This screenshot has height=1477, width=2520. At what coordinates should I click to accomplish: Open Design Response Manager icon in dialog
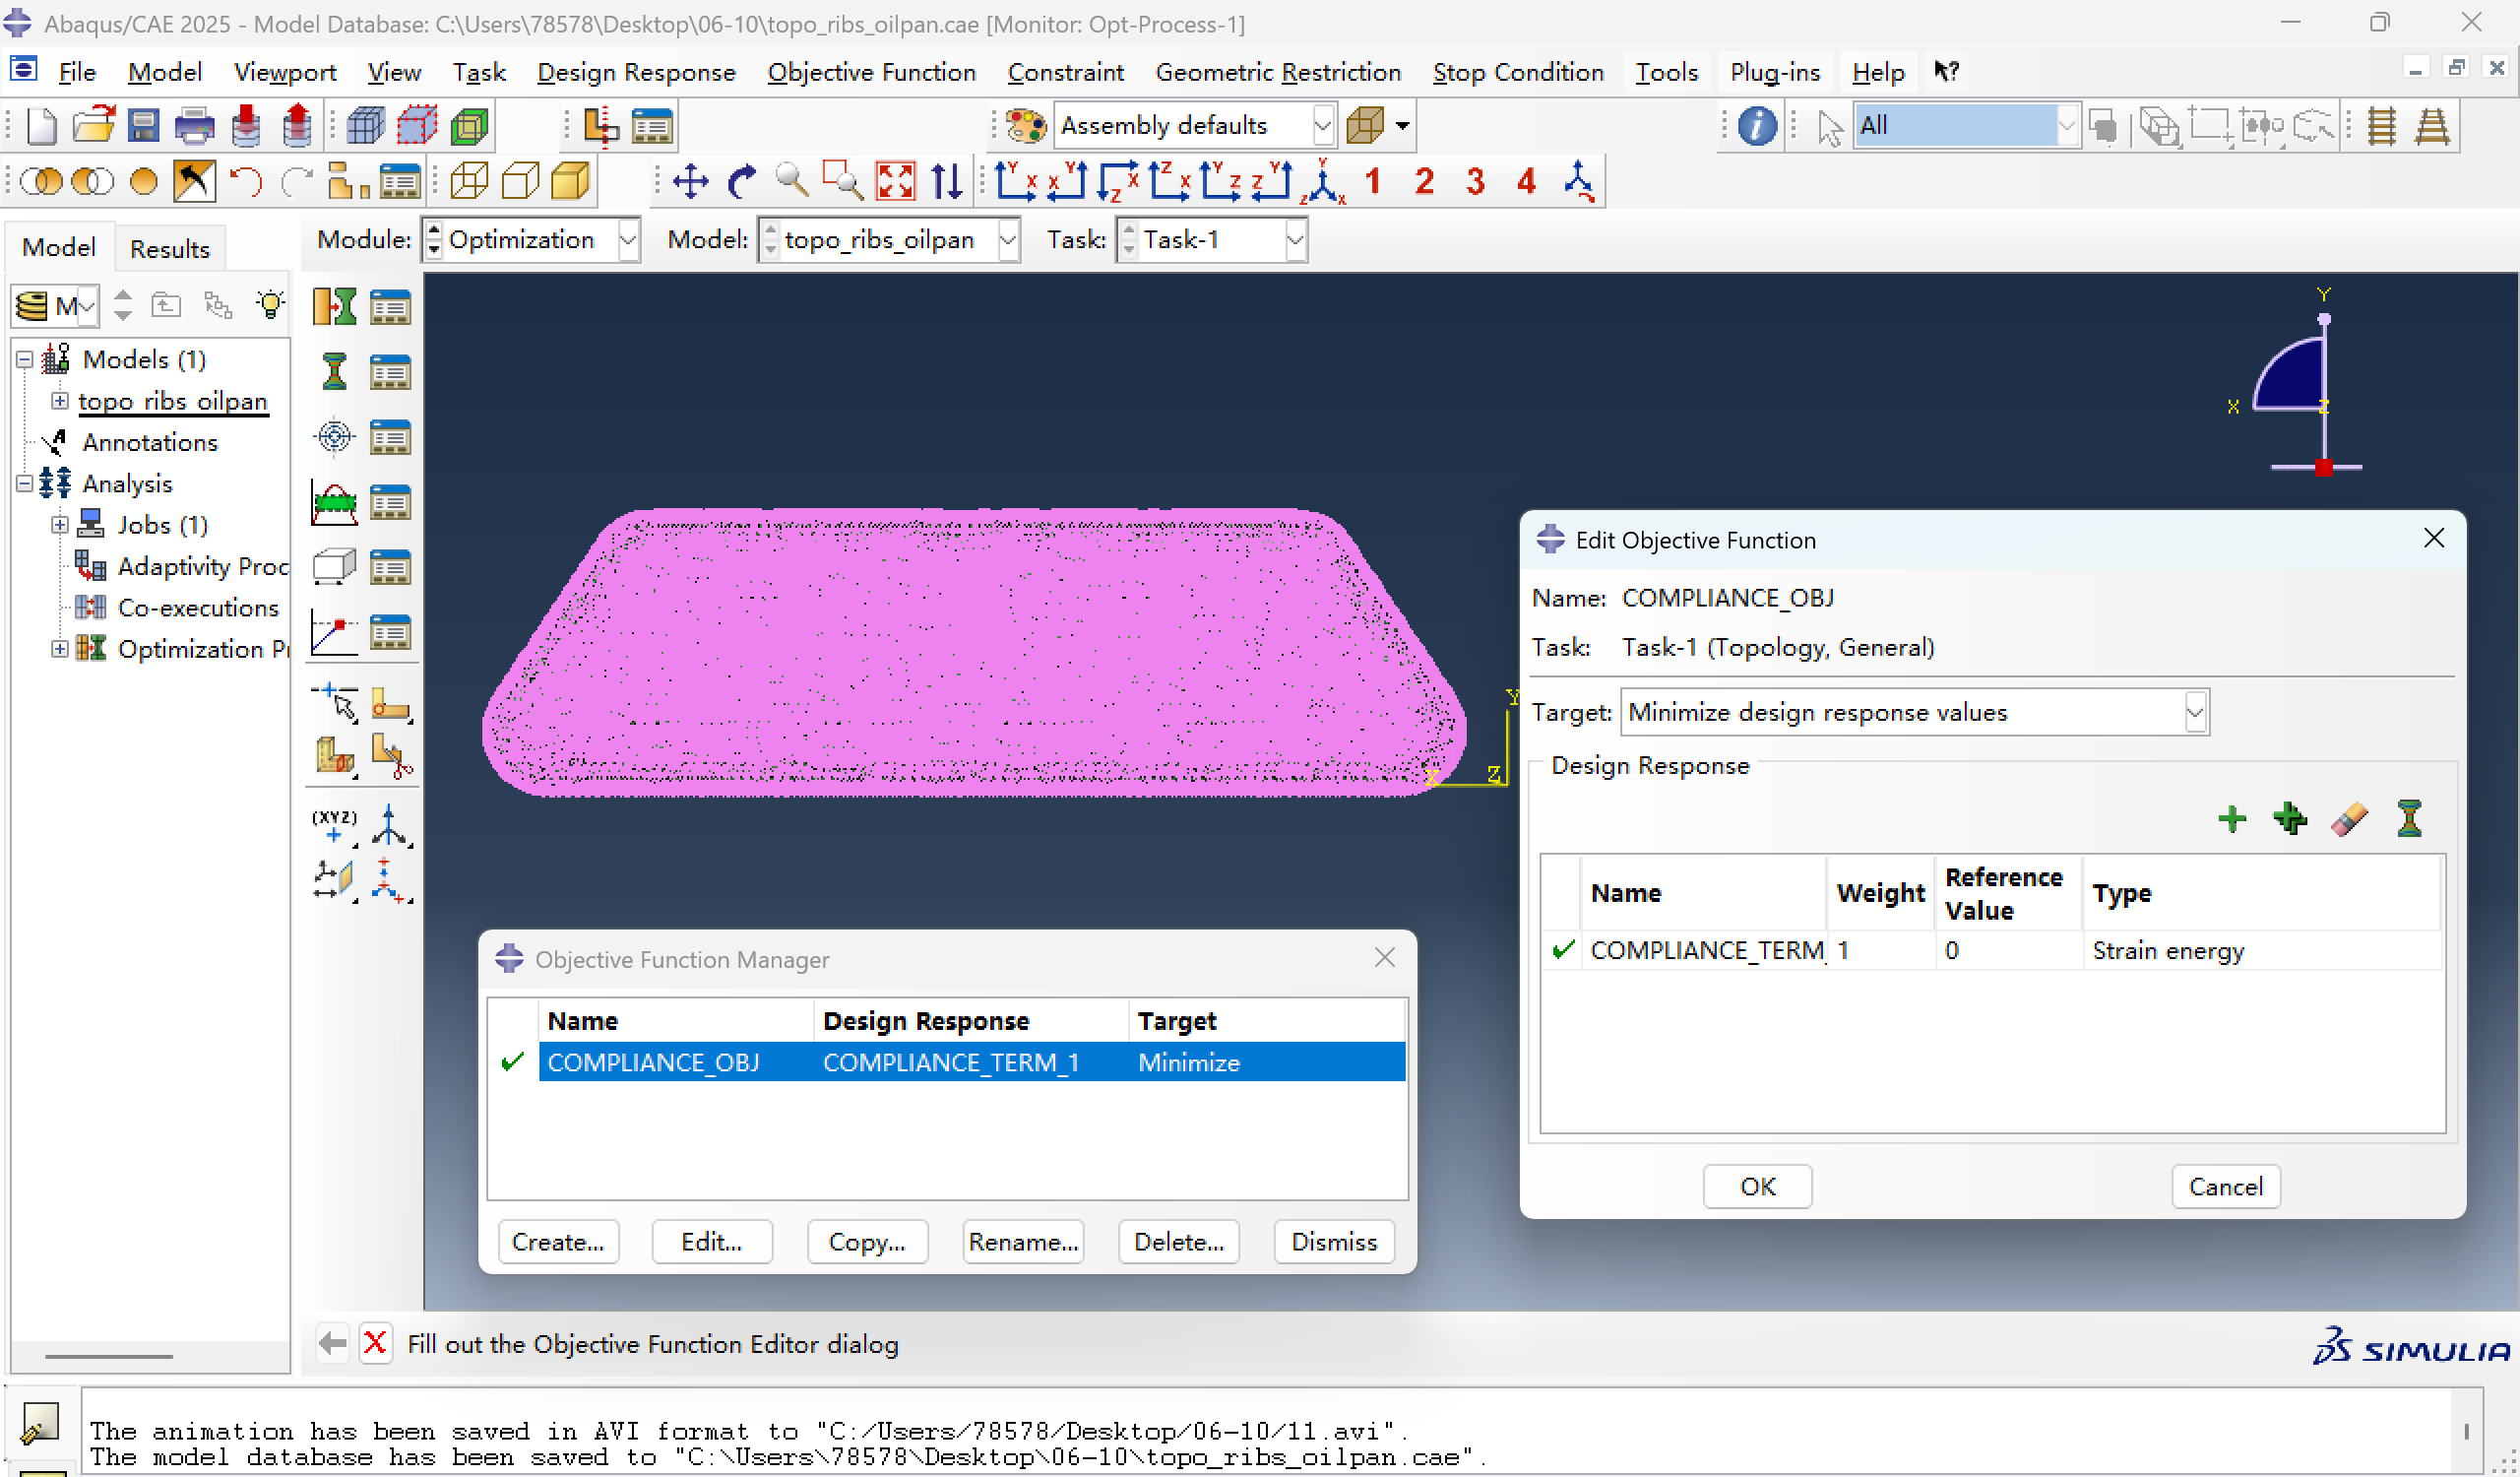coord(2409,819)
